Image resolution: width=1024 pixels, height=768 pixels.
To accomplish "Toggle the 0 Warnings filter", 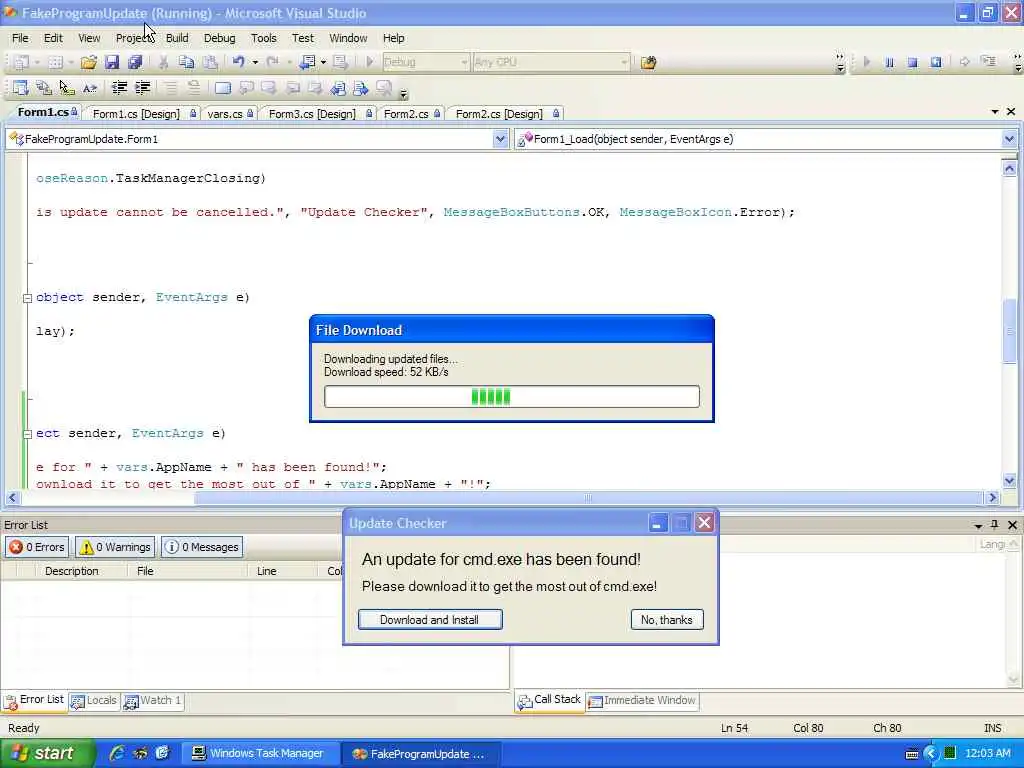I will (115, 547).
